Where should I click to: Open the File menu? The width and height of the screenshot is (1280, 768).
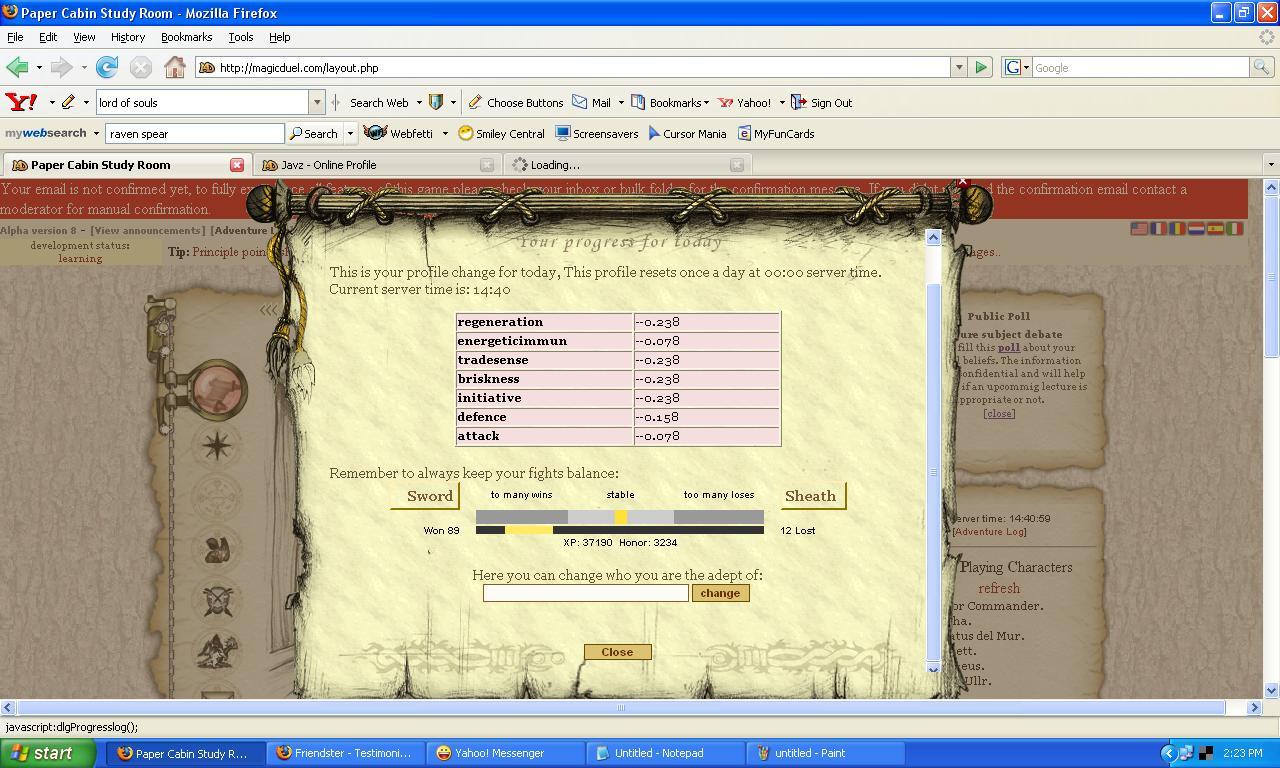coord(15,37)
